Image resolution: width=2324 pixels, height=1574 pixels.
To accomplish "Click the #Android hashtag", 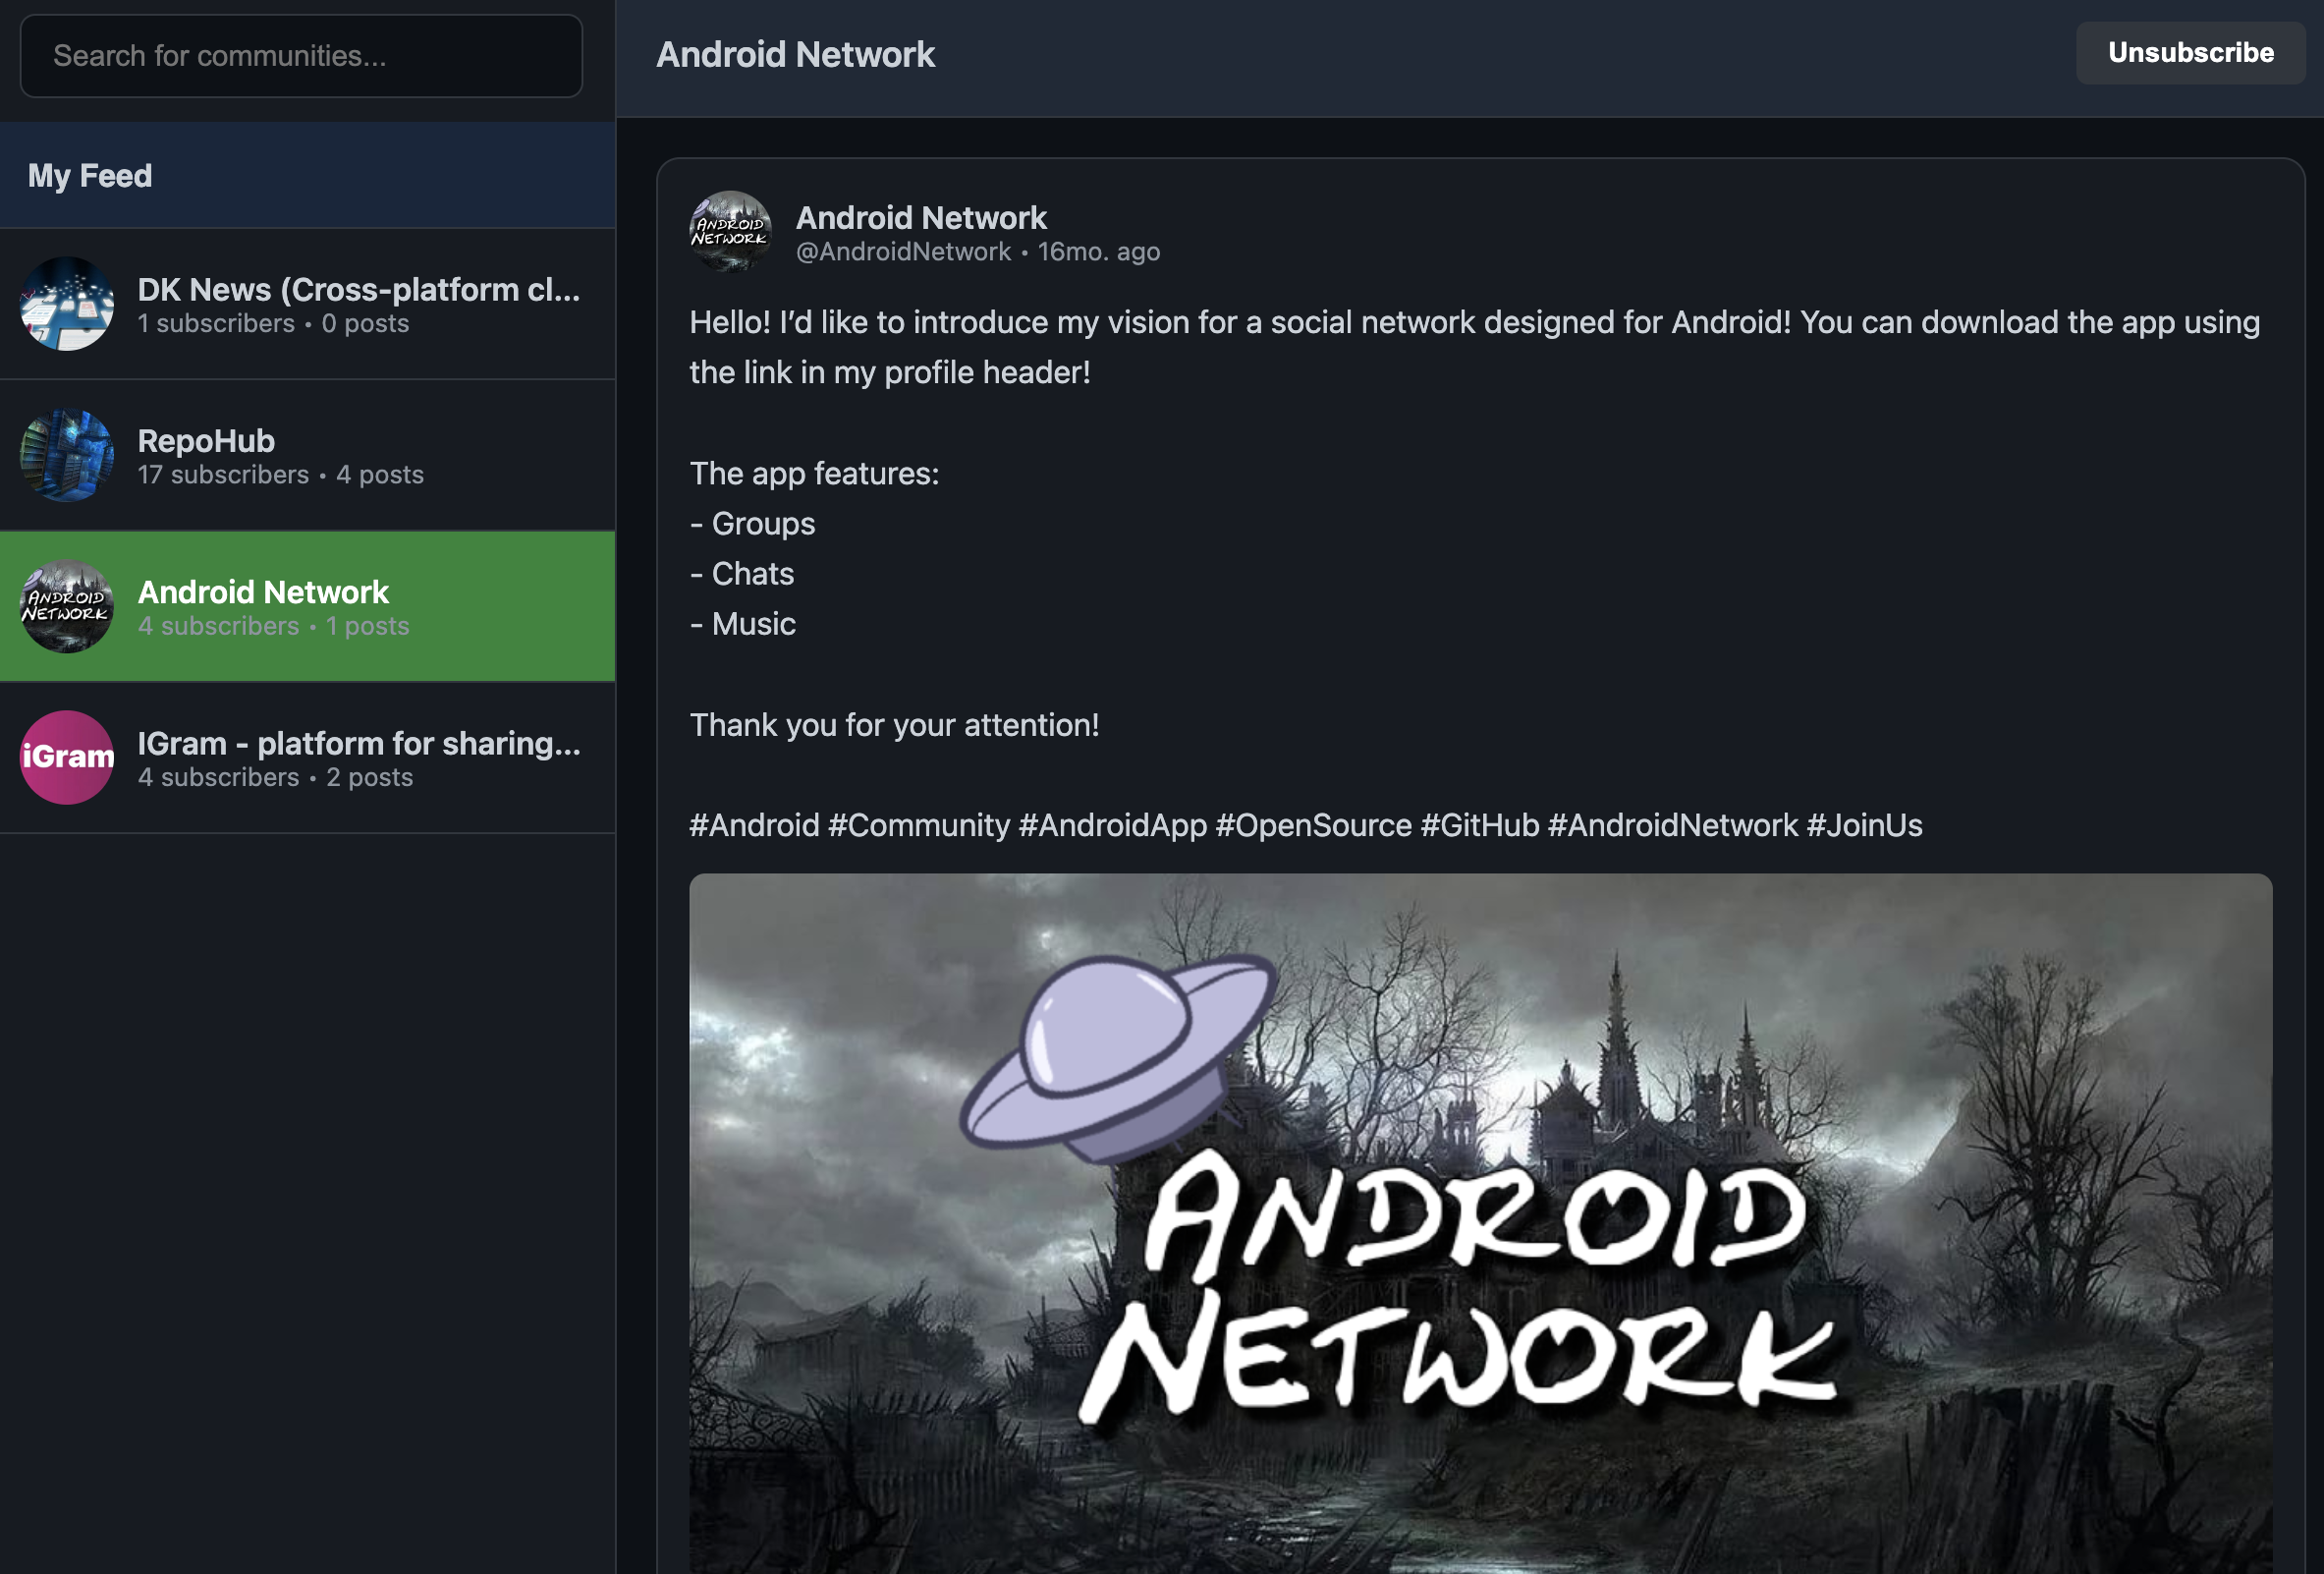I will click(x=754, y=826).
